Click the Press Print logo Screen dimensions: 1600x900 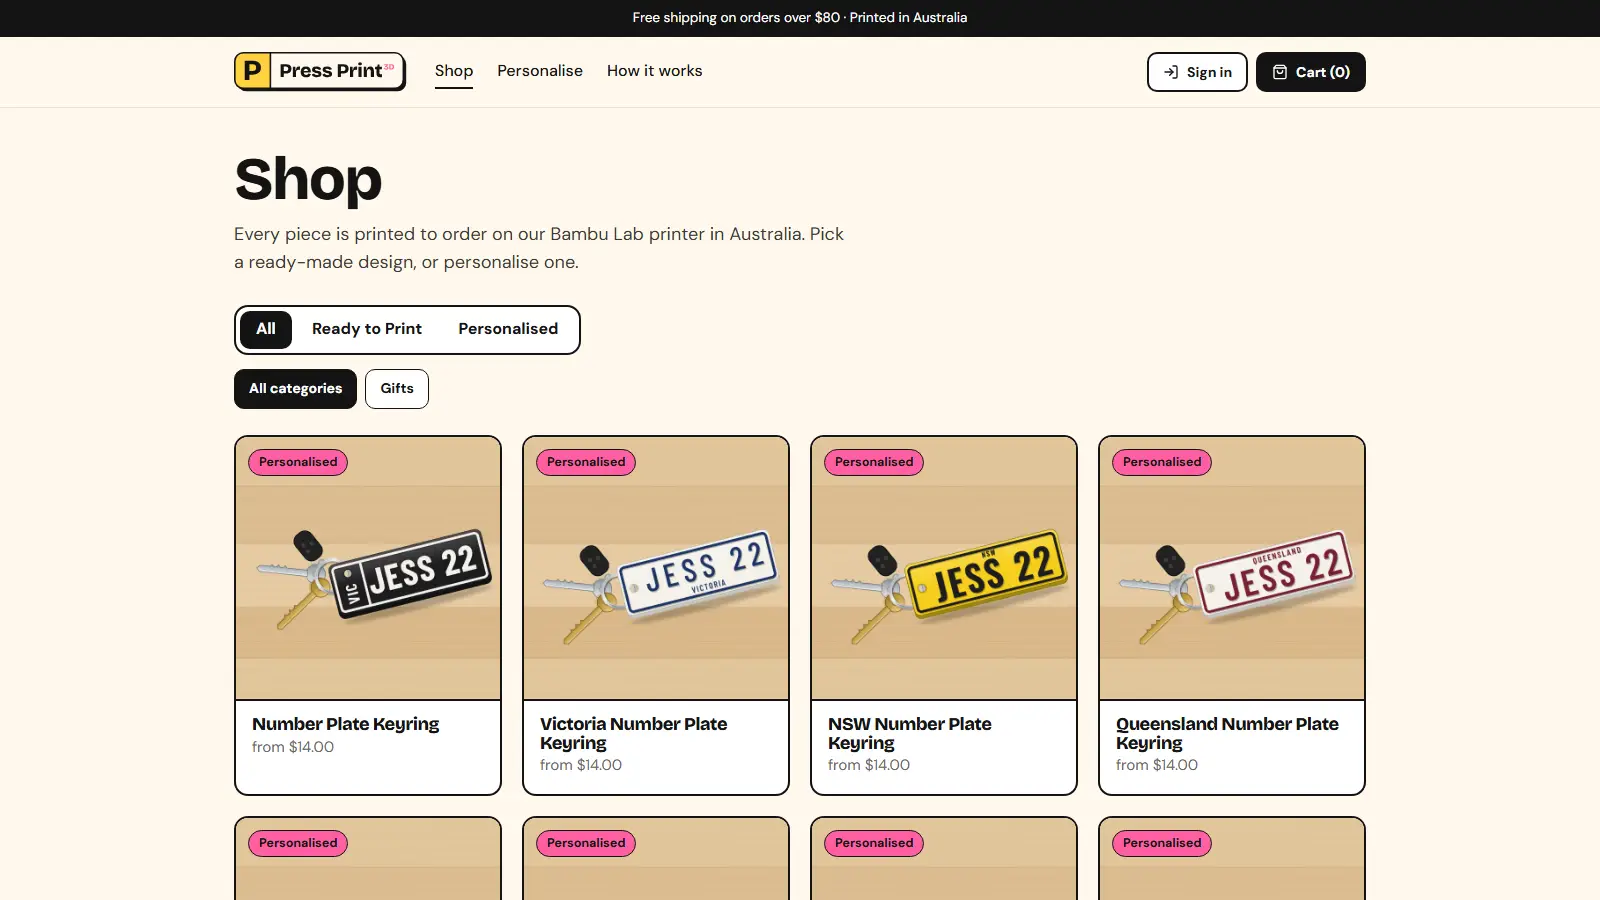320,71
